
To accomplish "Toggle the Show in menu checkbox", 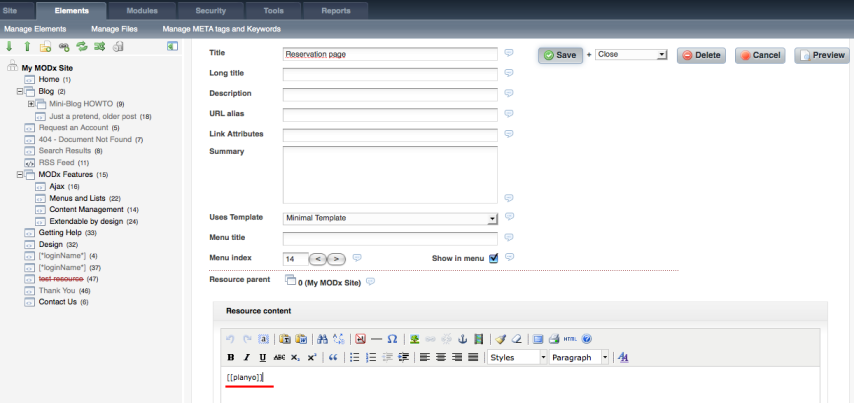I will 493,258.
